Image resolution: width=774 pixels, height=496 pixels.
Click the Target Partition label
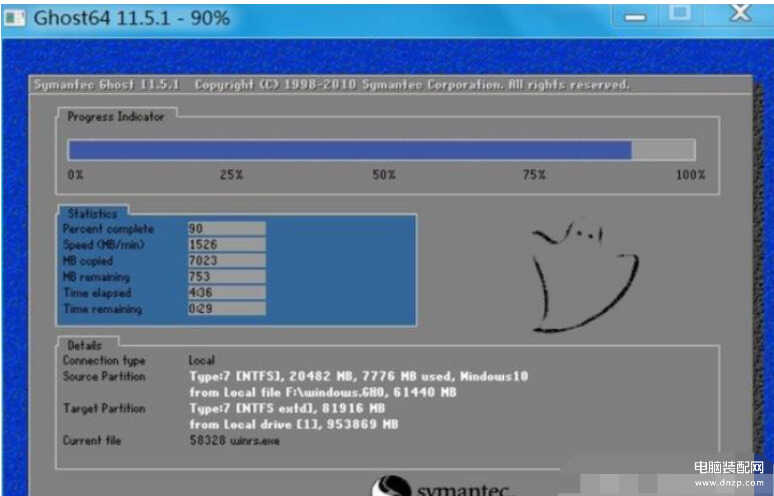pos(104,409)
